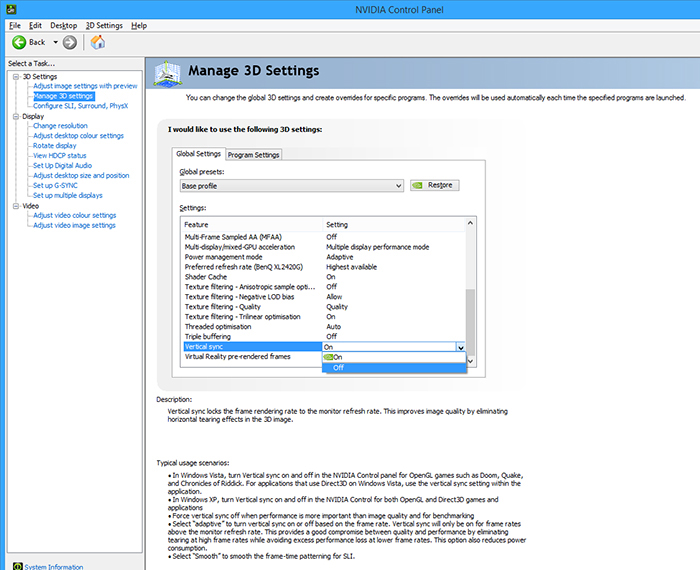Open the Set up G-SYNC link
700x570 pixels.
(55, 185)
